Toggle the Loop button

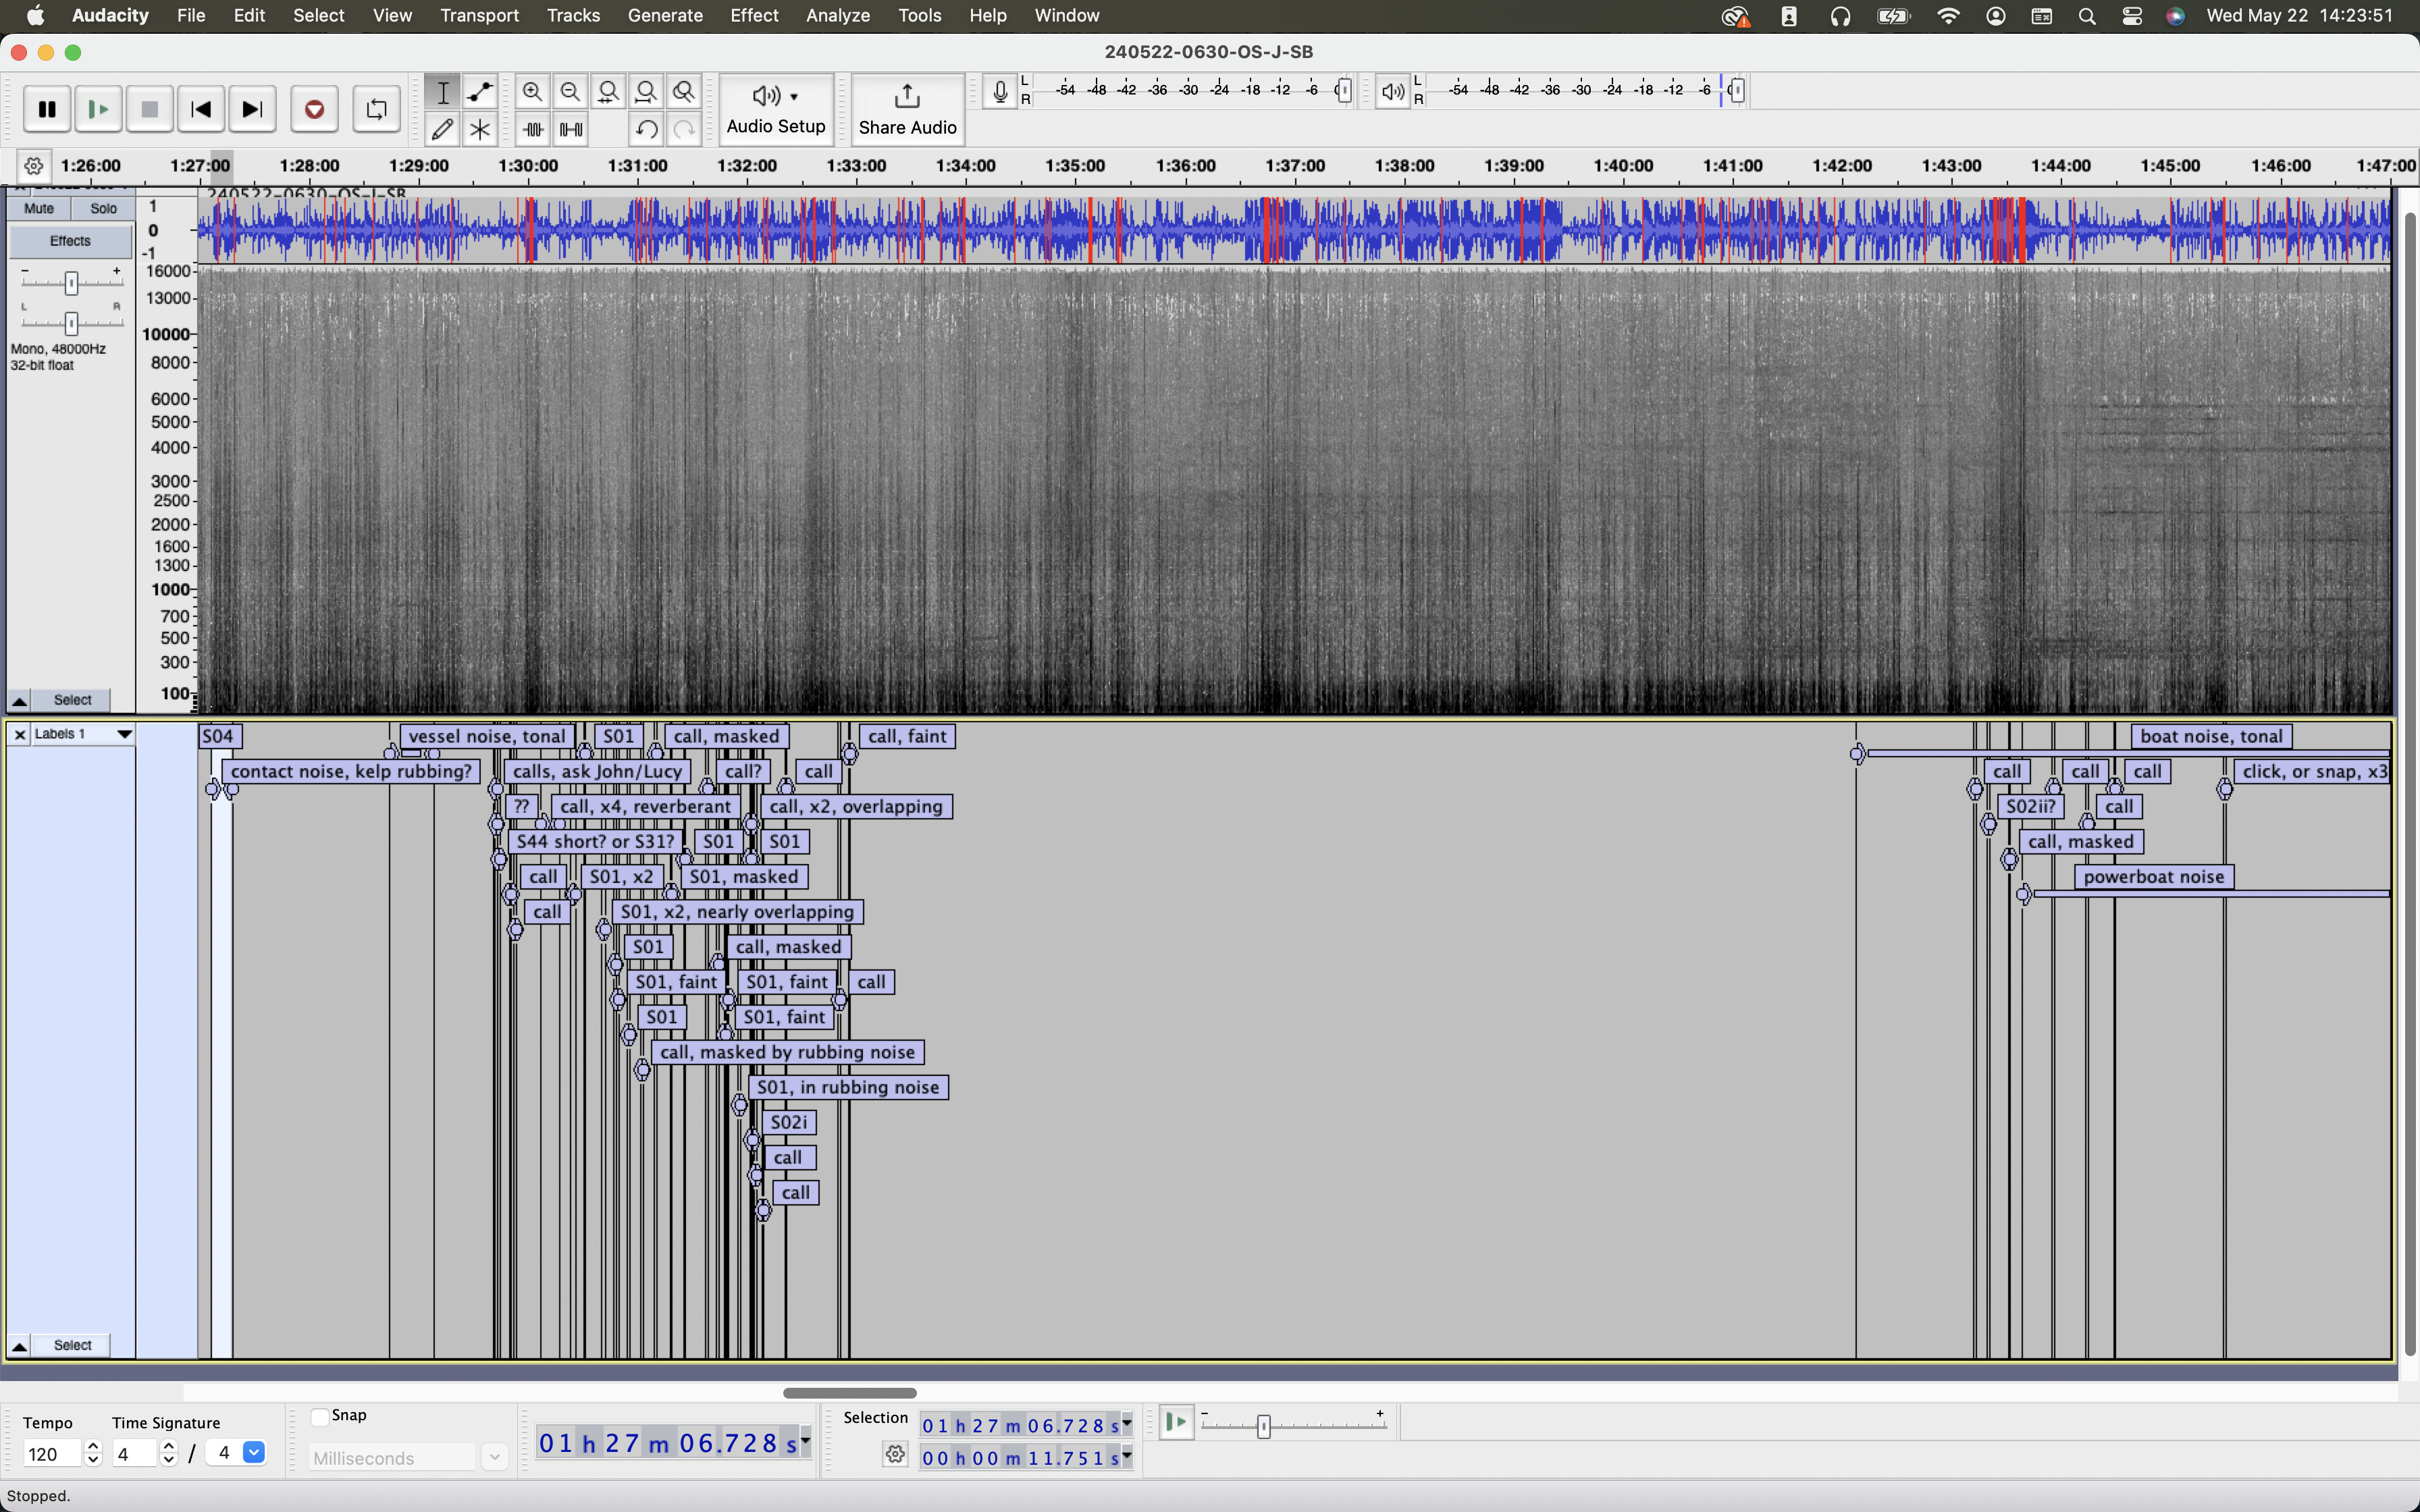376,110
